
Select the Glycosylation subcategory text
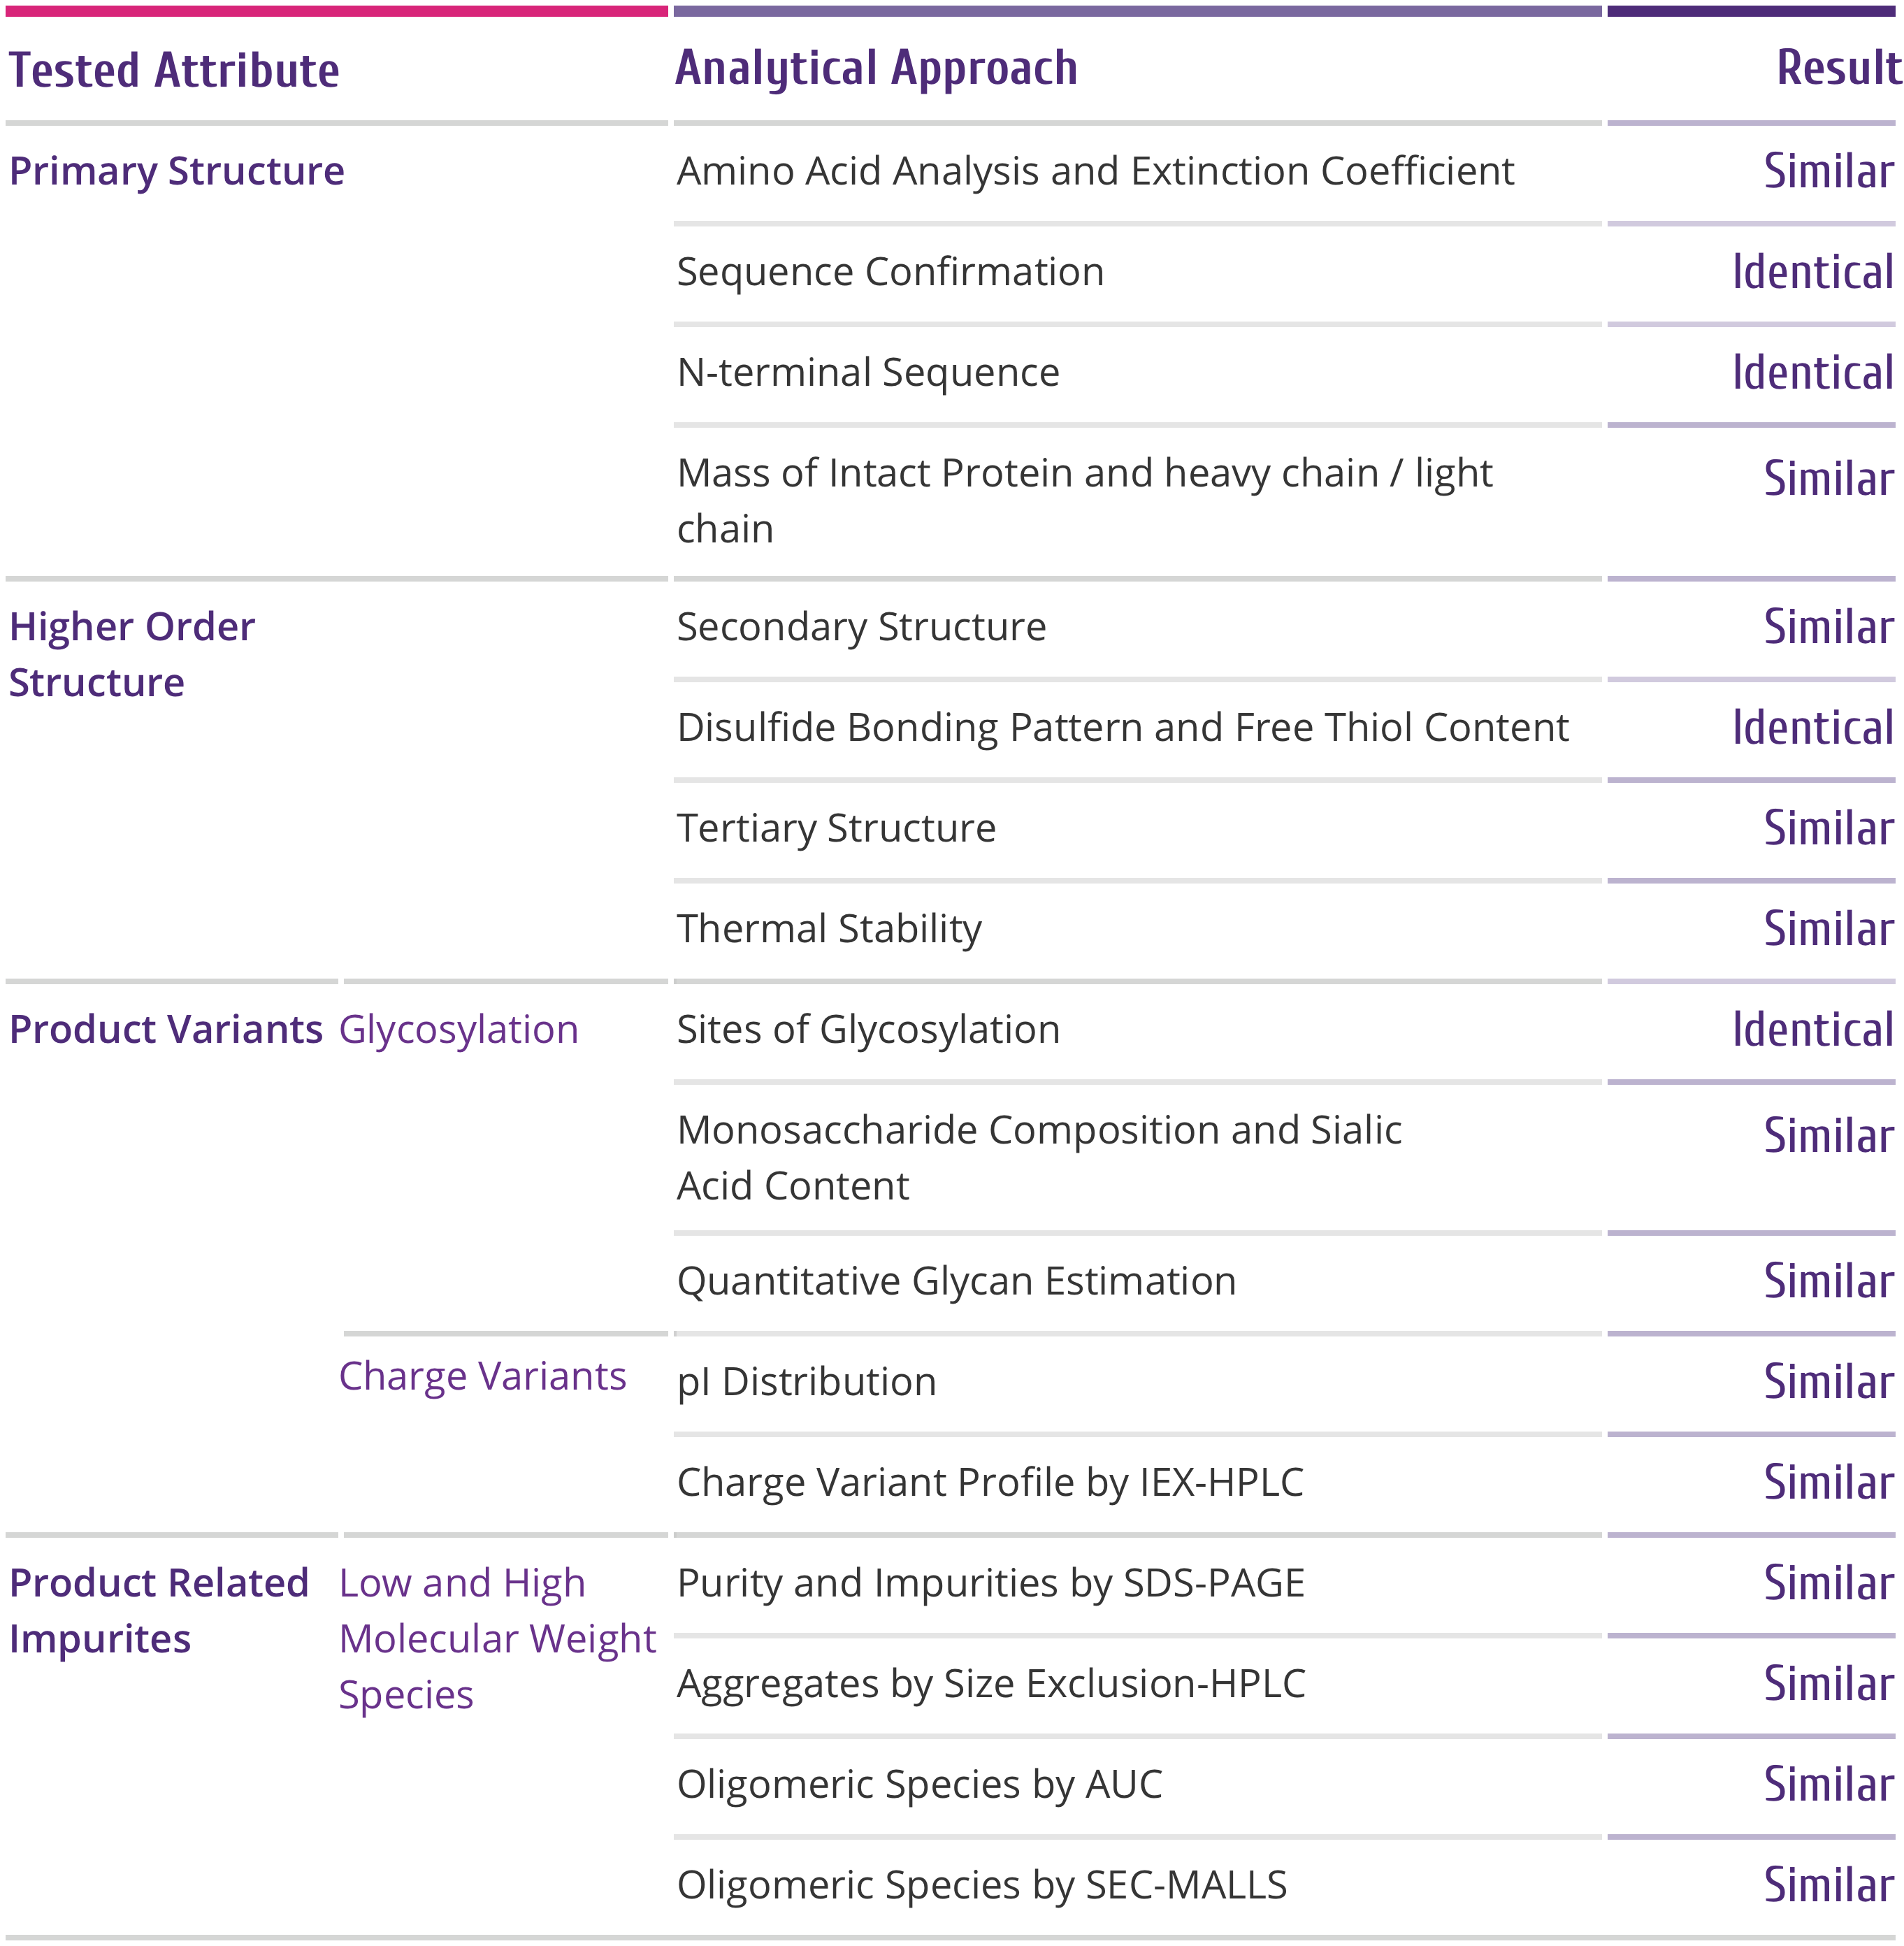point(458,1029)
